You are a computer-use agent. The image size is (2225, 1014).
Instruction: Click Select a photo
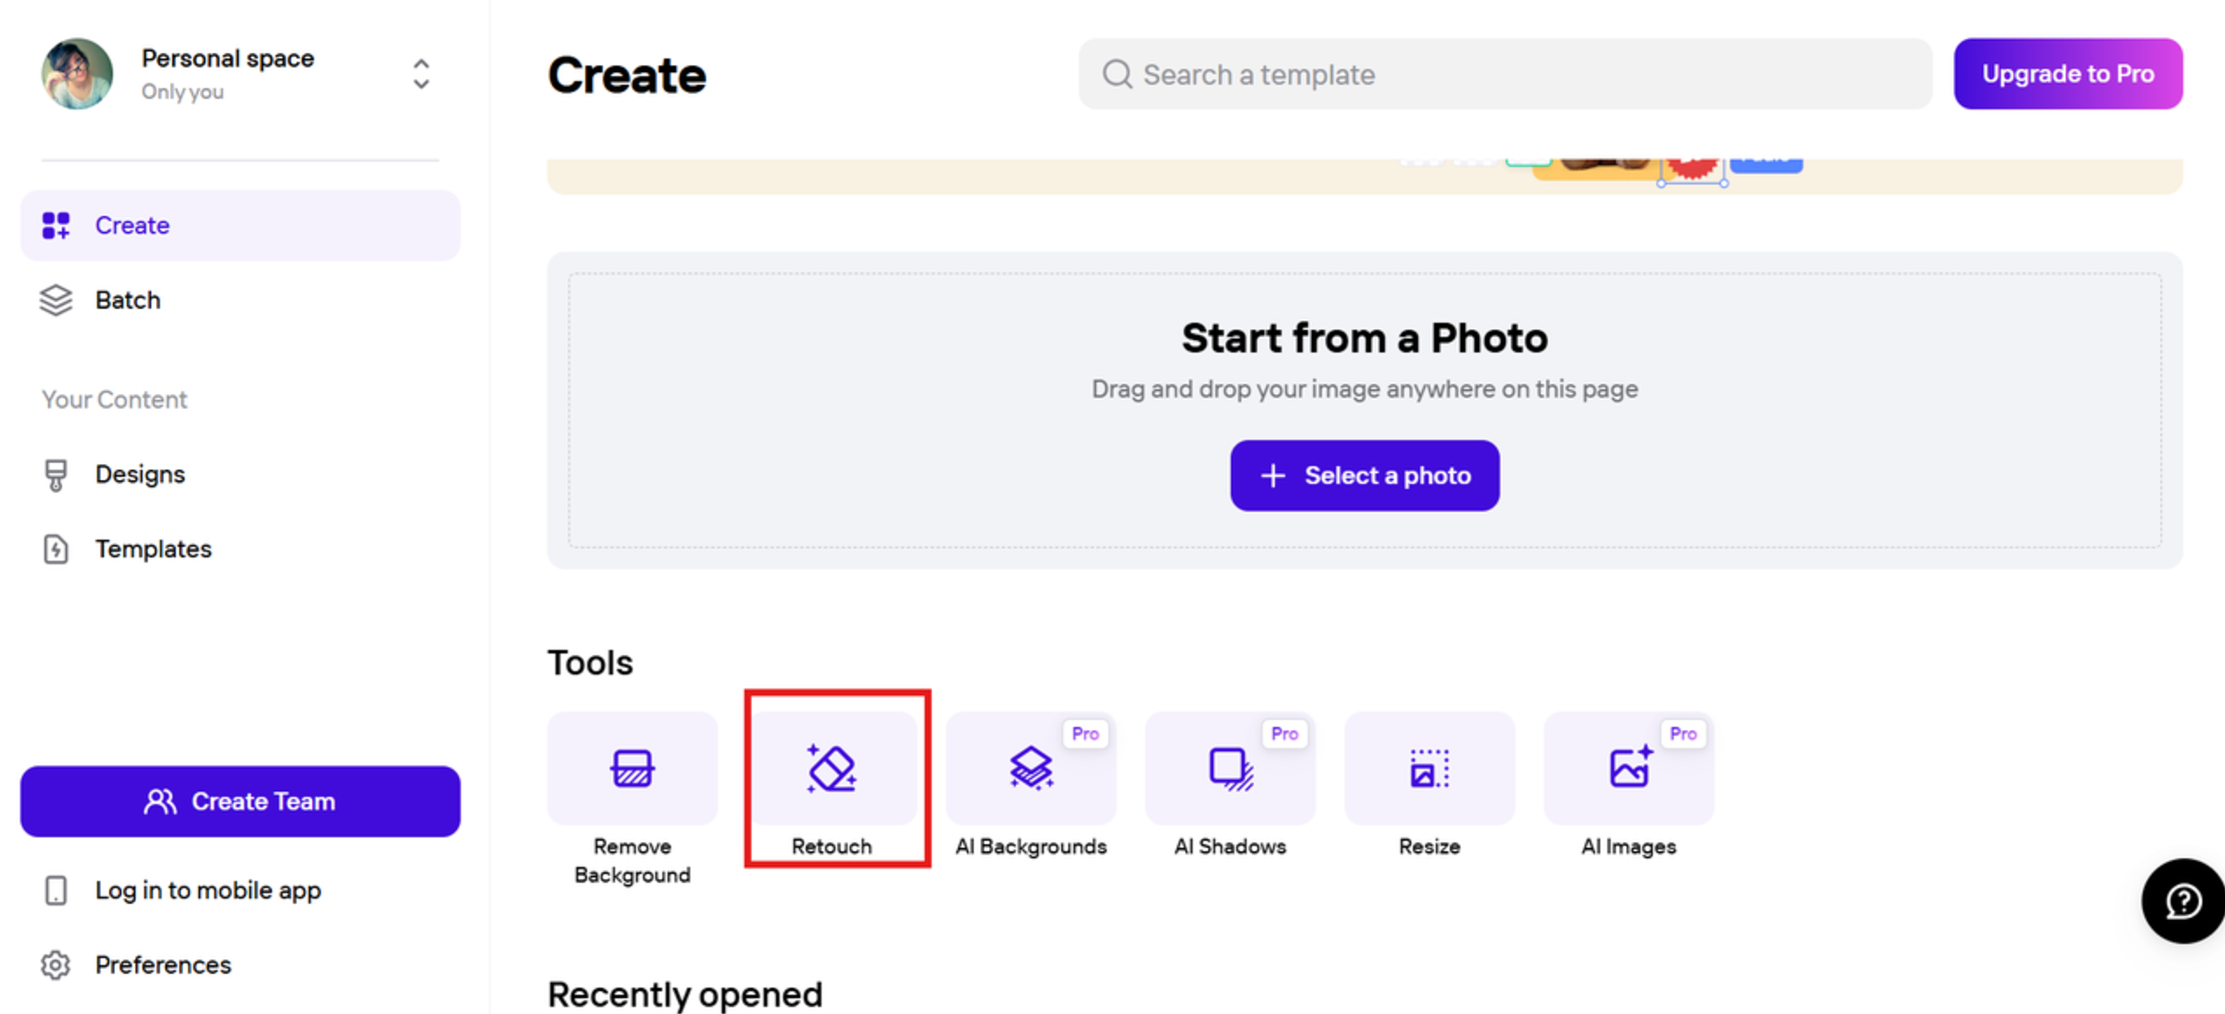point(1364,475)
